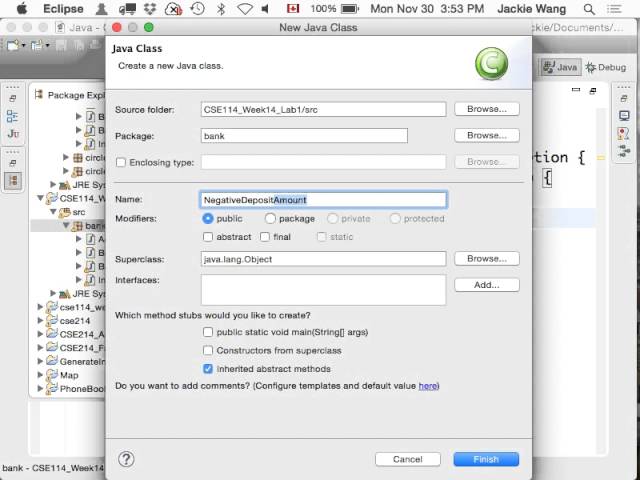The width and height of the screenshot is (640, 480).
Task: Open the Wi-Fi menu bar icon
Action: [x=245, y=9]
